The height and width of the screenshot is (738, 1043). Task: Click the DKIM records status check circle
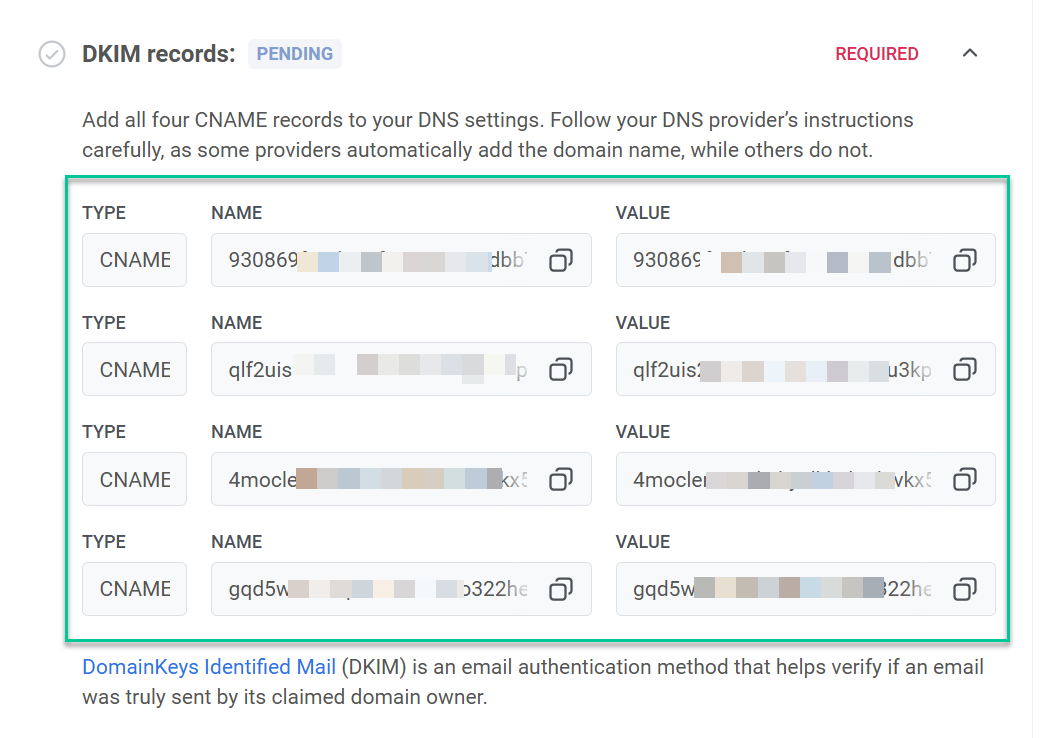coord(52,54)
